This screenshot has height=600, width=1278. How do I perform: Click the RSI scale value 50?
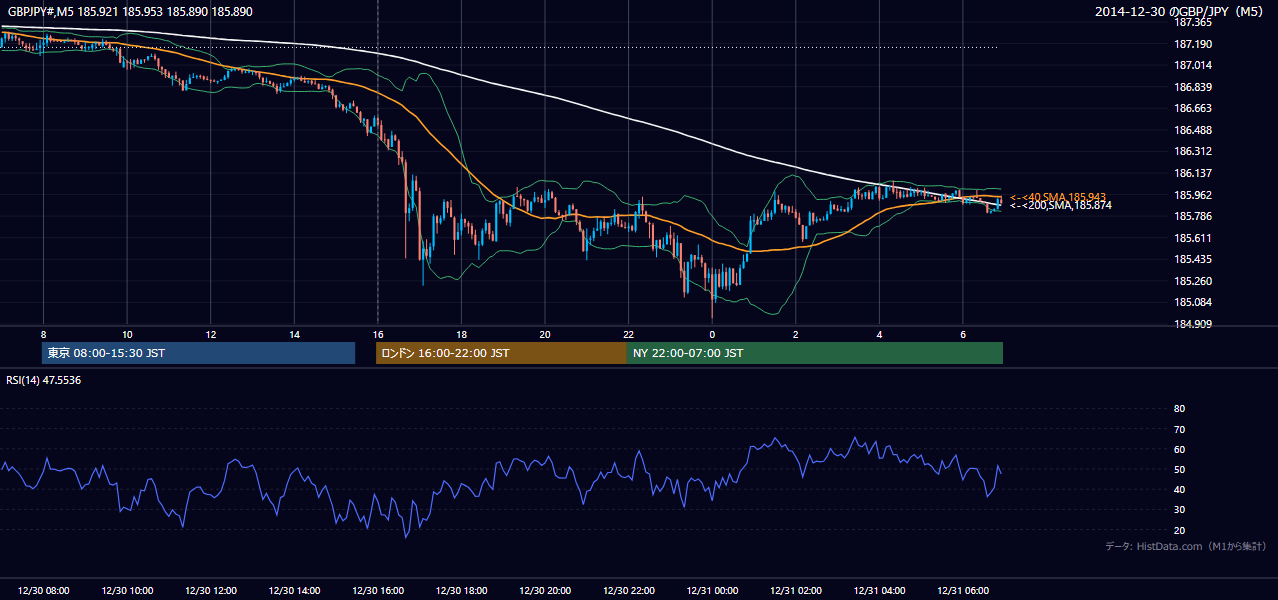[1179, 469]
